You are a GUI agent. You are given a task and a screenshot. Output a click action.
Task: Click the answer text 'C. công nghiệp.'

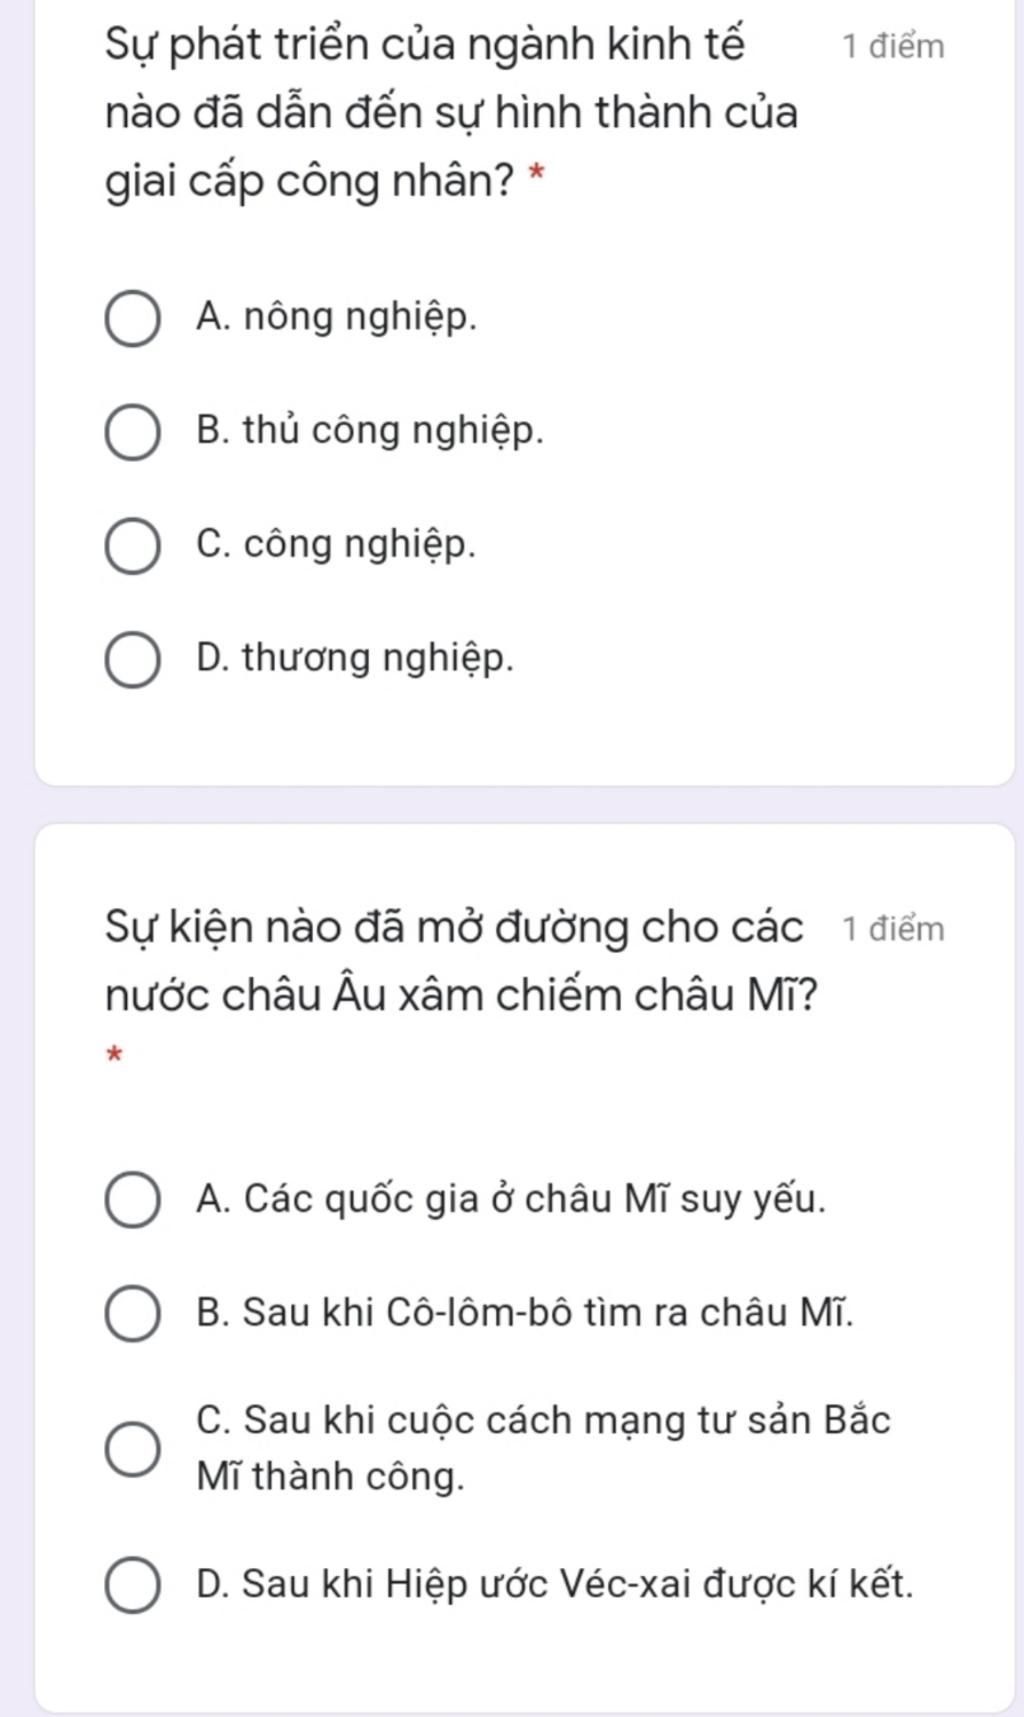[337, 545]
